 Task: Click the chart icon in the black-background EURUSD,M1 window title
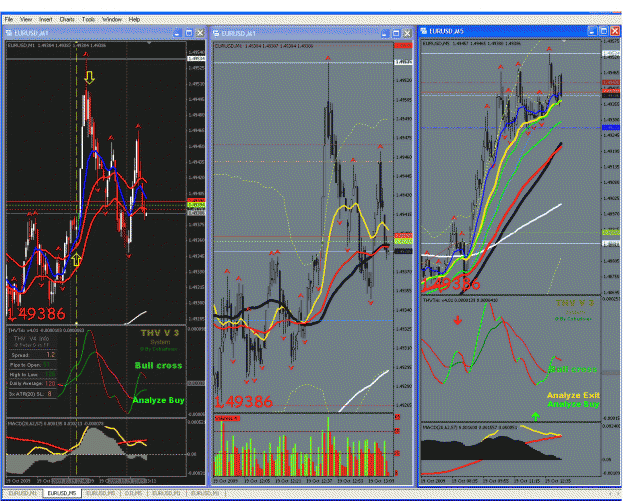[9, 33]
